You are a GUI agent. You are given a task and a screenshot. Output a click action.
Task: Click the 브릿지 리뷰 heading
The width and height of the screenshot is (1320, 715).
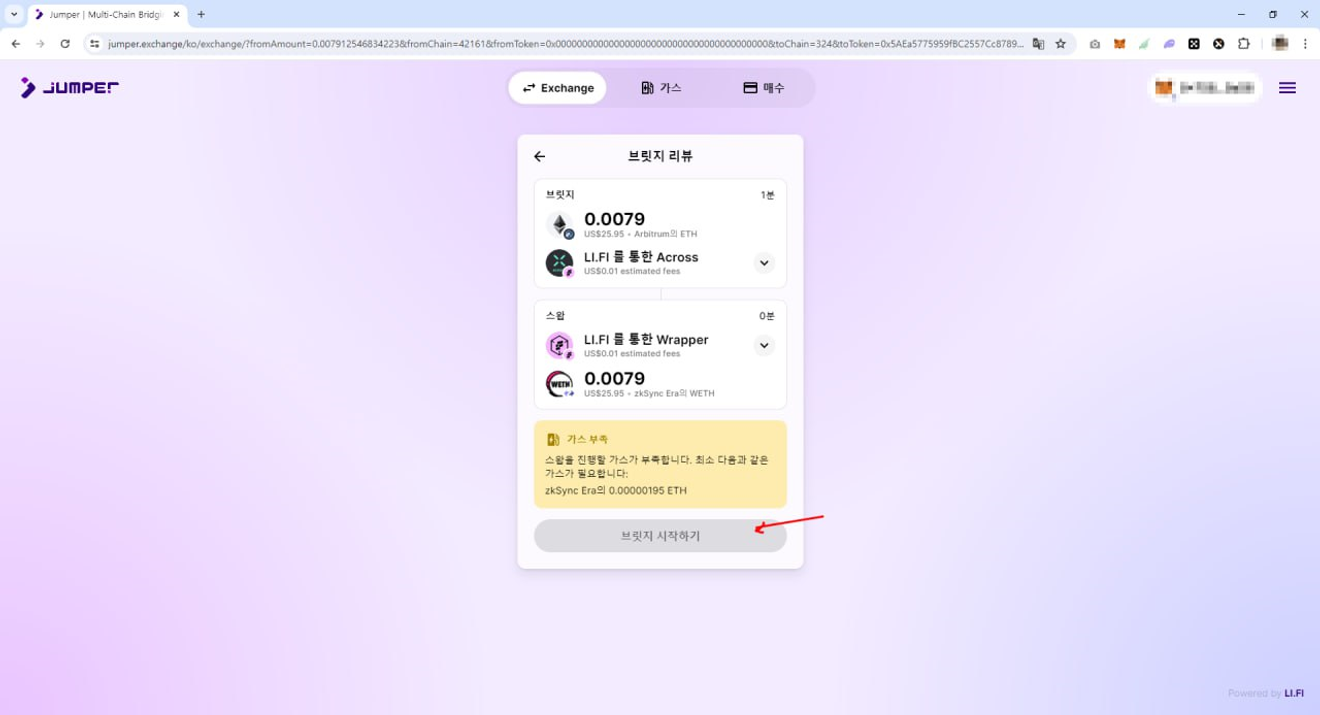[660, 156]
